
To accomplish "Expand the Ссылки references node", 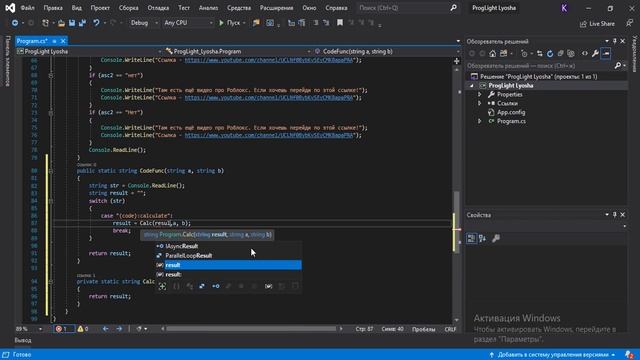I will click(480, 103).
